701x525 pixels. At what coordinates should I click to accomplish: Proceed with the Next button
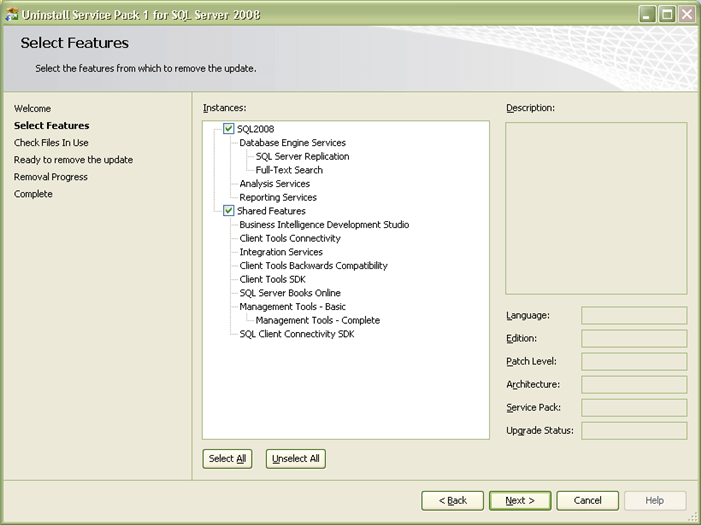[x=520, y=500]
